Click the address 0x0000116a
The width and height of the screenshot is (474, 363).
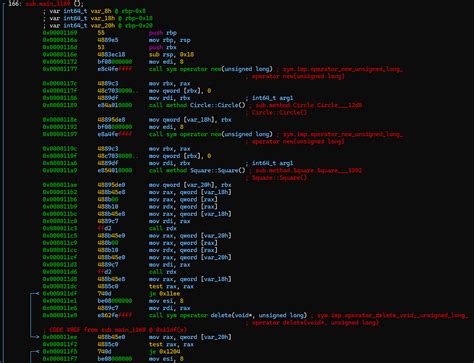click(x=60, y=40)
